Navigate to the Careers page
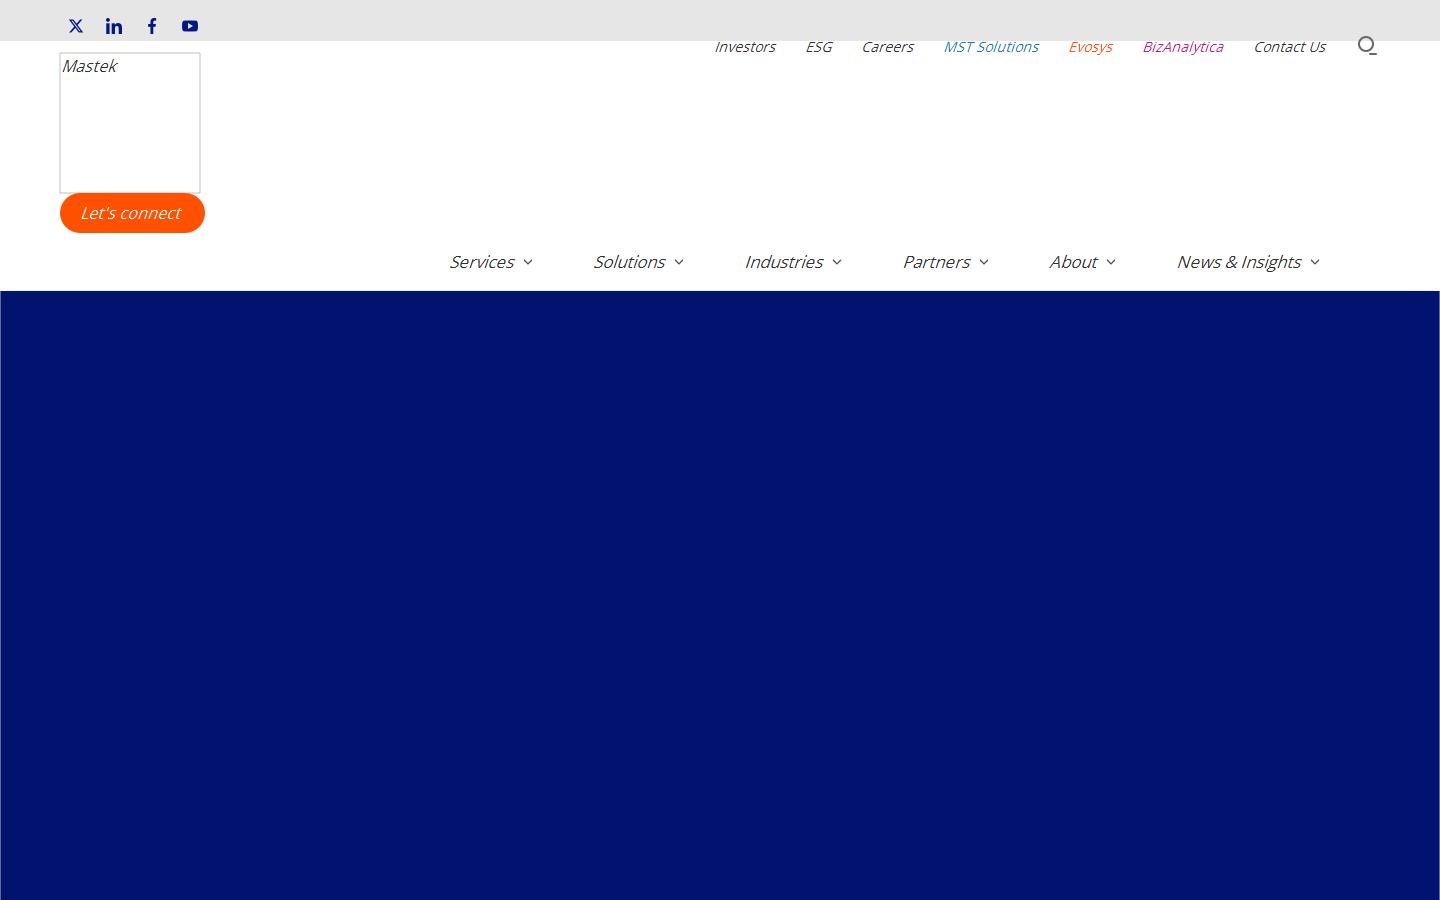1440x900 pixels. point(887,46)
